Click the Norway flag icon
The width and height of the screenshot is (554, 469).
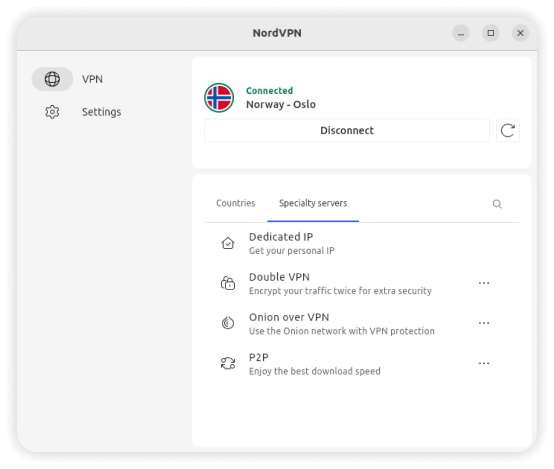click(219, 98)
